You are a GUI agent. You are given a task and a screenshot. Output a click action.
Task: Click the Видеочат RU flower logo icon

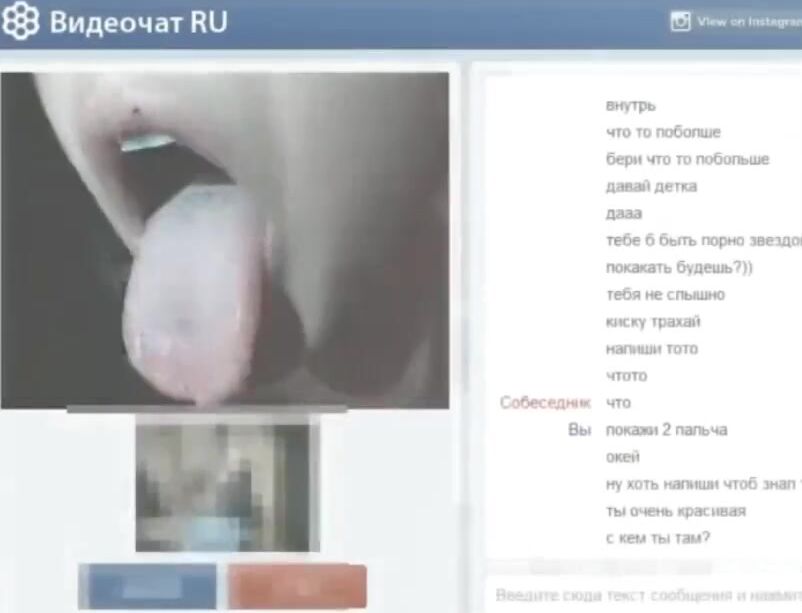click(21, 21)
